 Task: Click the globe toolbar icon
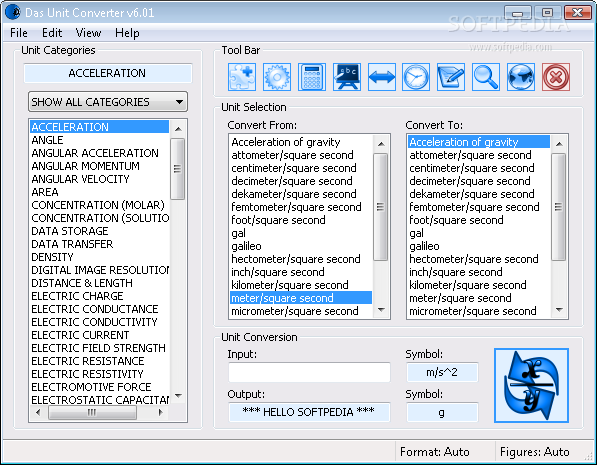521,77
